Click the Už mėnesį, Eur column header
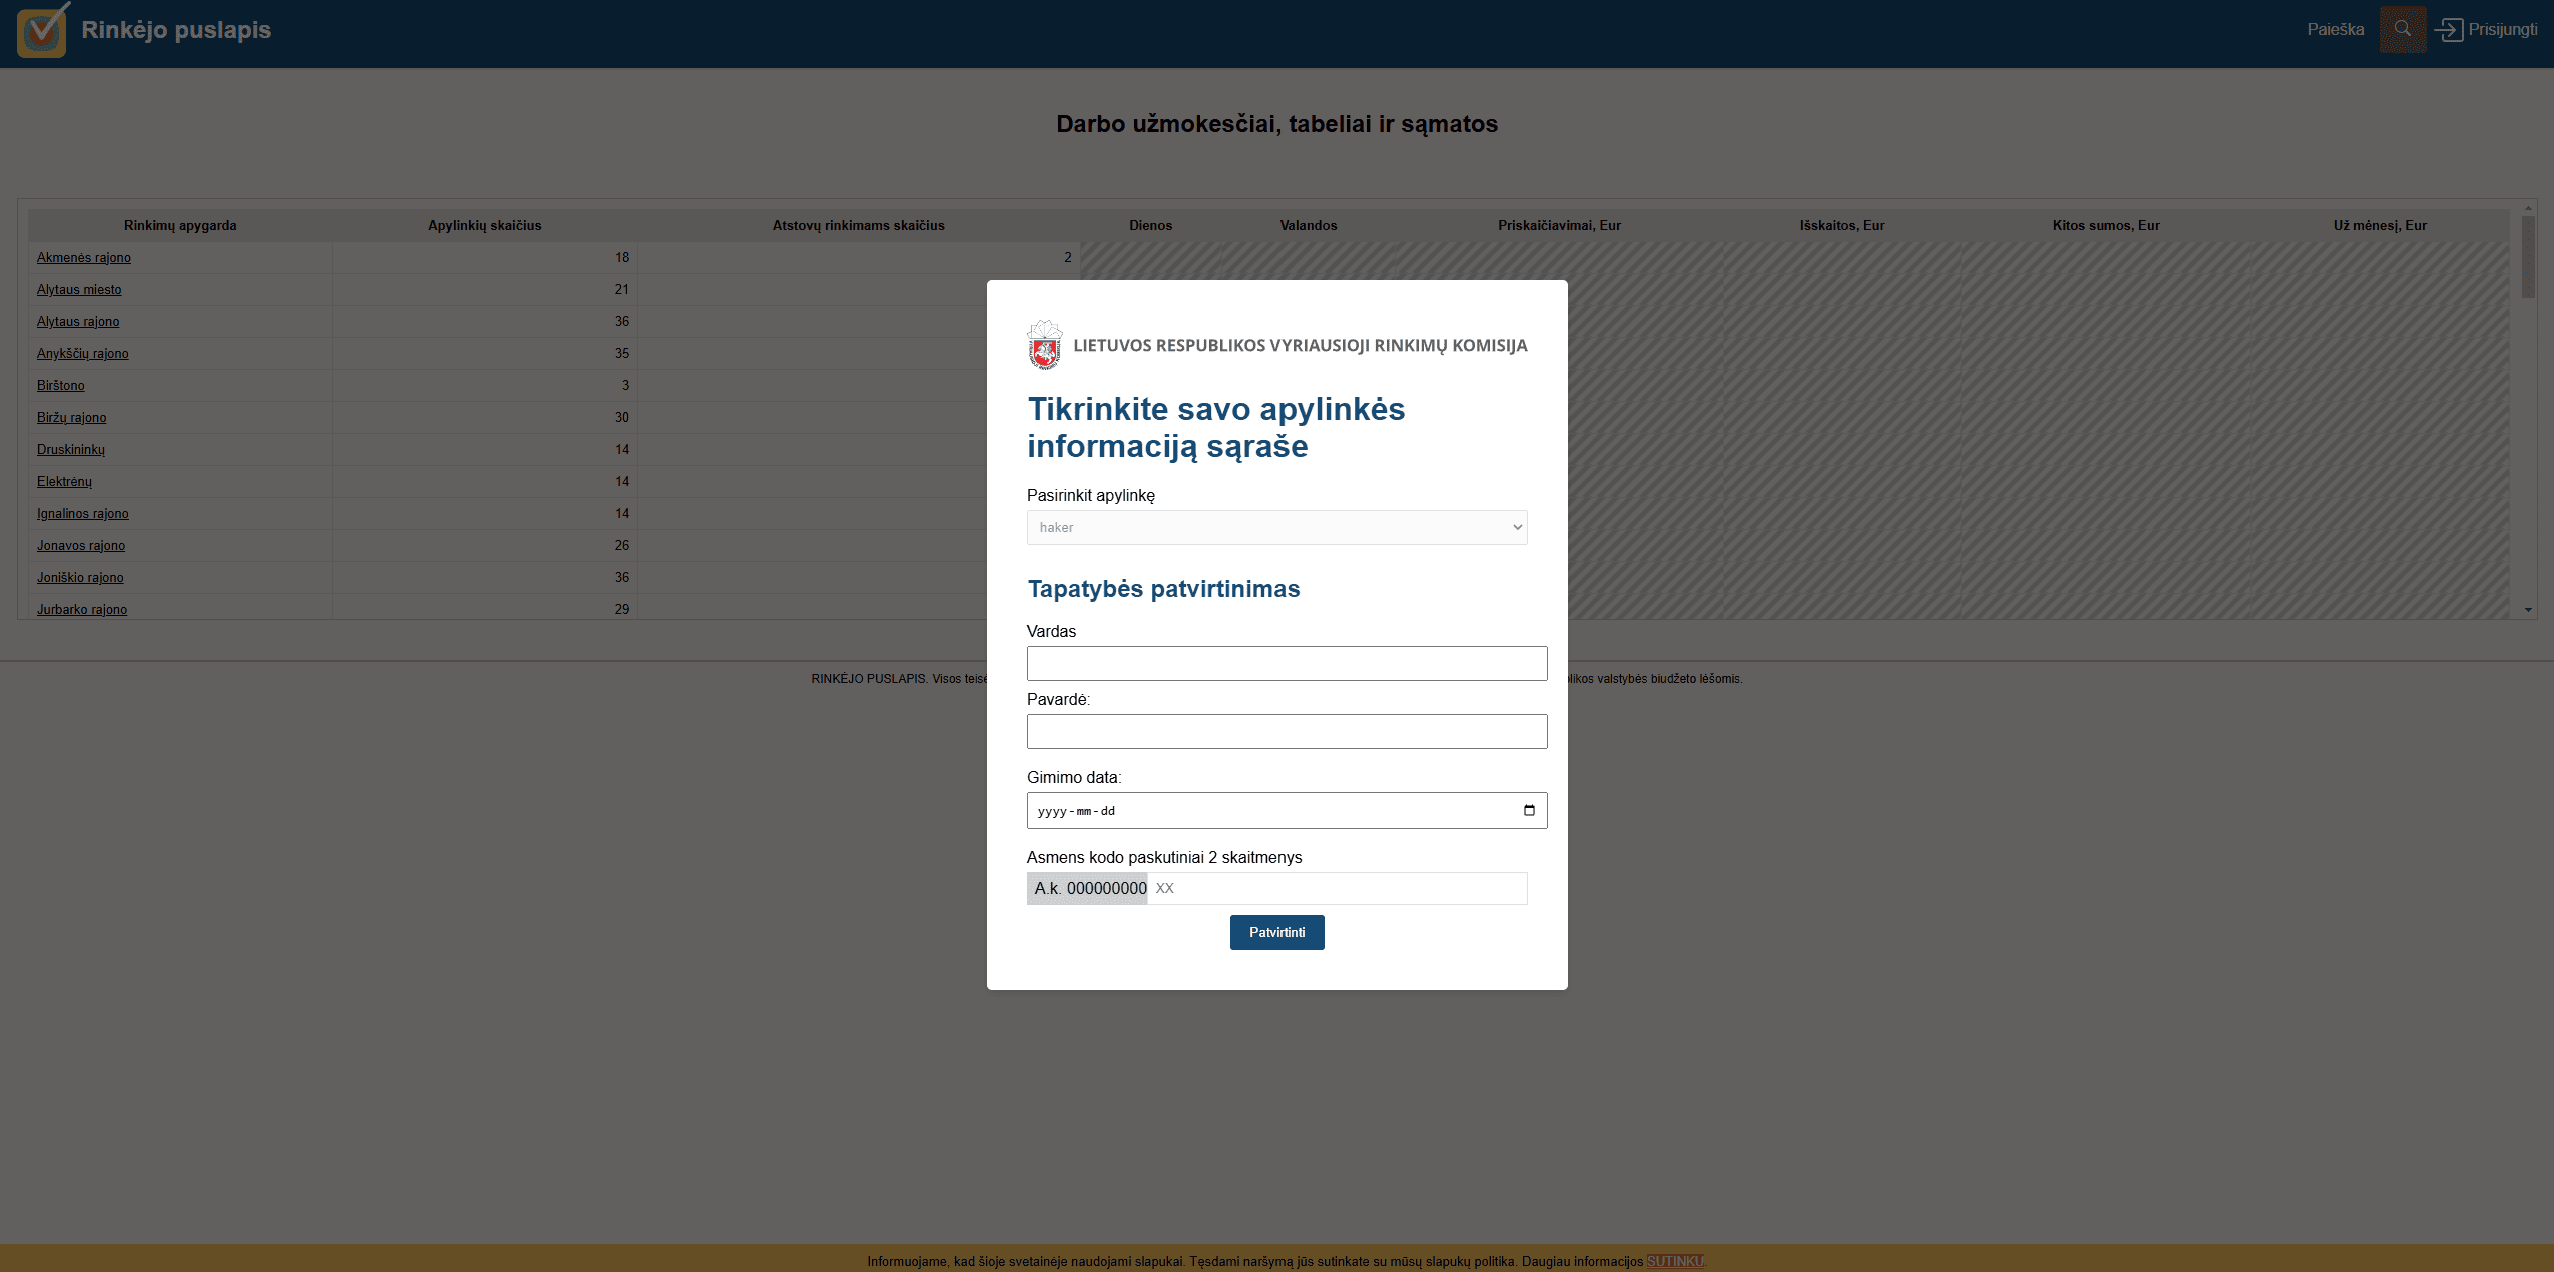Screen dimensions: 2554x1272 coord(2380,225)
